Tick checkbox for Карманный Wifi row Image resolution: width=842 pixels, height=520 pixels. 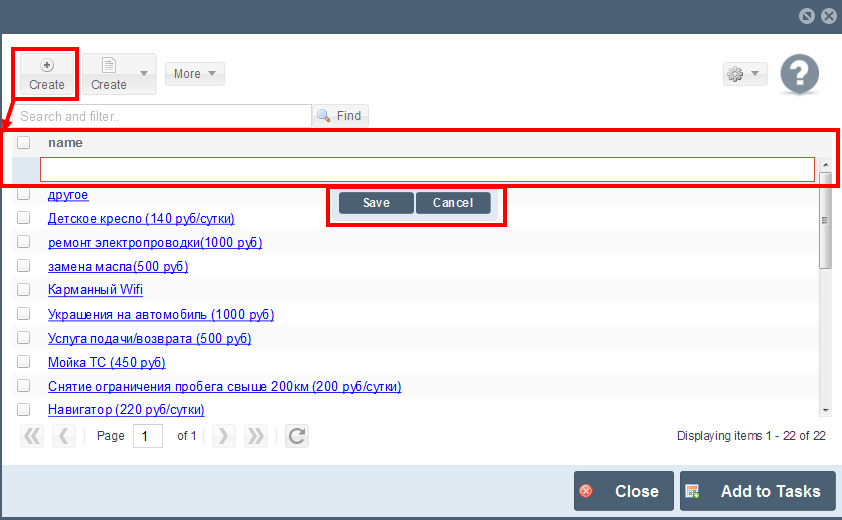[24, 289]
